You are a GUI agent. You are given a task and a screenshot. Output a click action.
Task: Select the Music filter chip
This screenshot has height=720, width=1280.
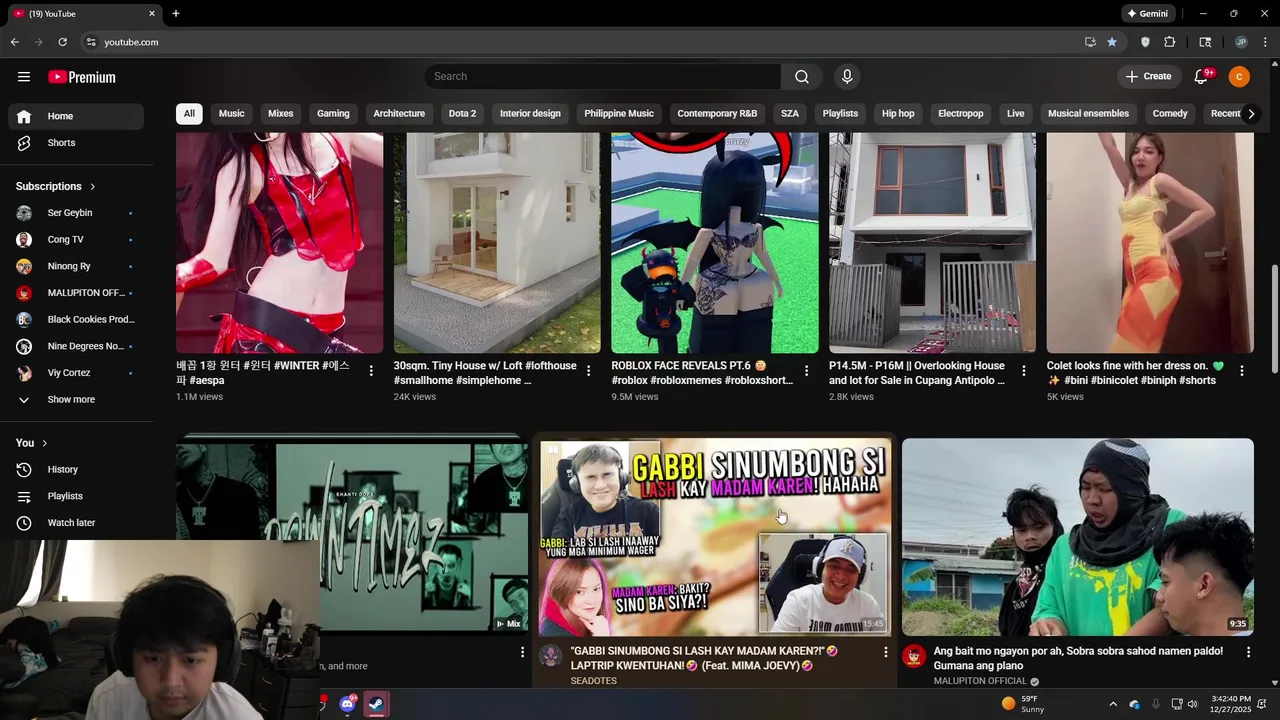(232, 114)
